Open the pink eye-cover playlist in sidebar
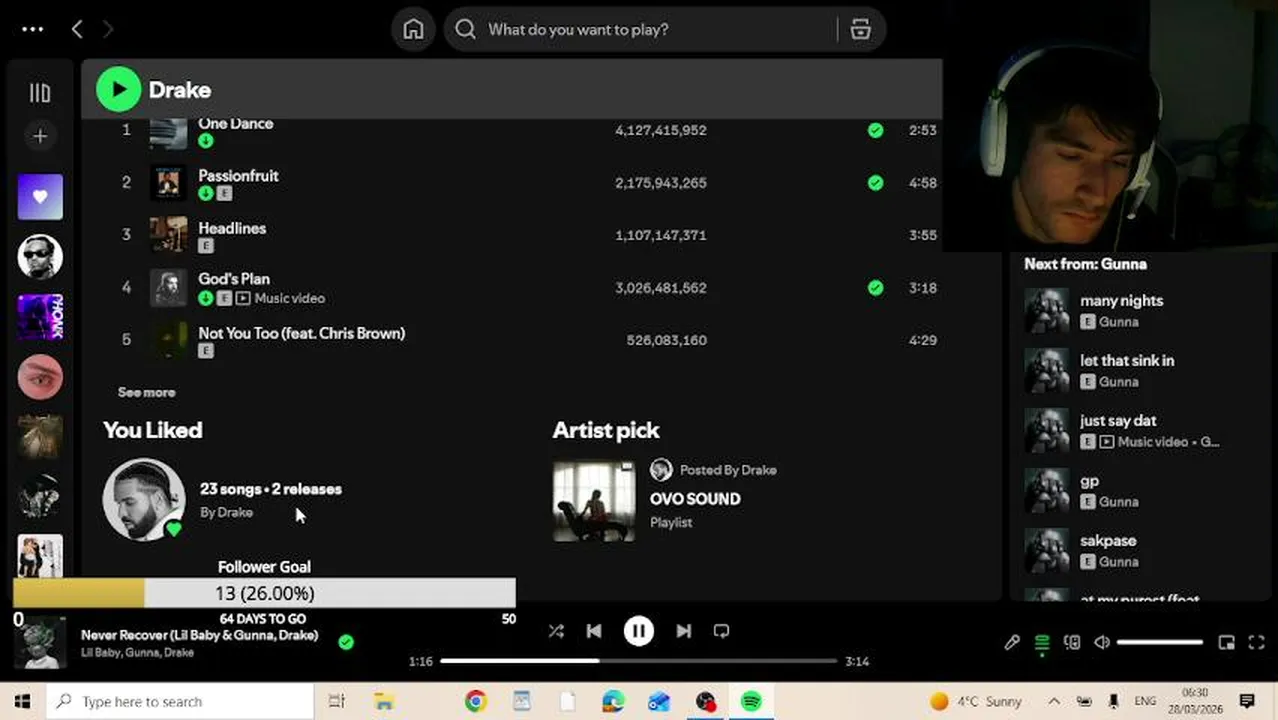Image resolution: width=1278 pixels, height=720 pixels. coord(40,377)
